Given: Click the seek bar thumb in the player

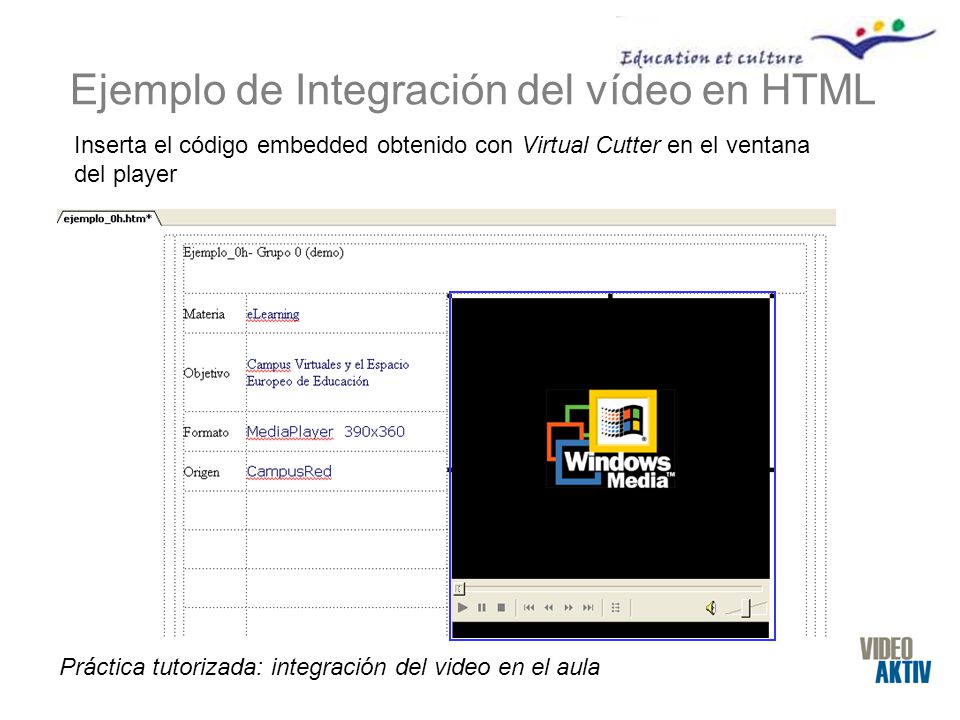Looking at the screenshot, I should [x=460, y=588].
